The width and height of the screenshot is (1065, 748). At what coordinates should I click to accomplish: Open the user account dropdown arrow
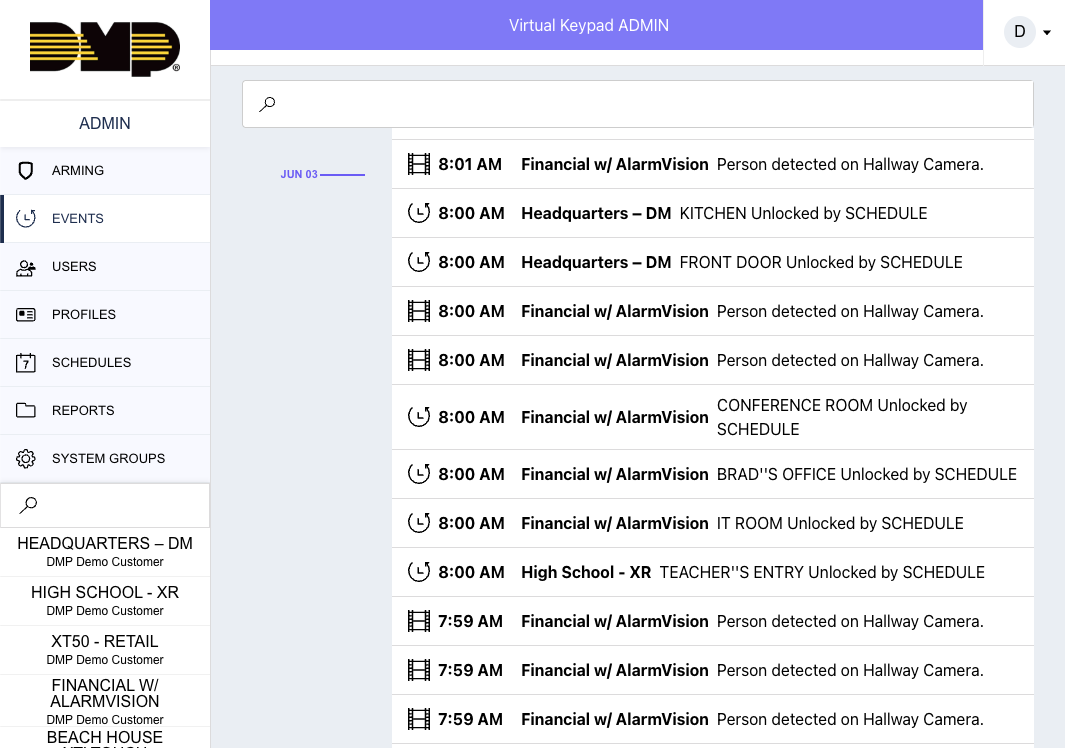click(x=1047, y=33)
